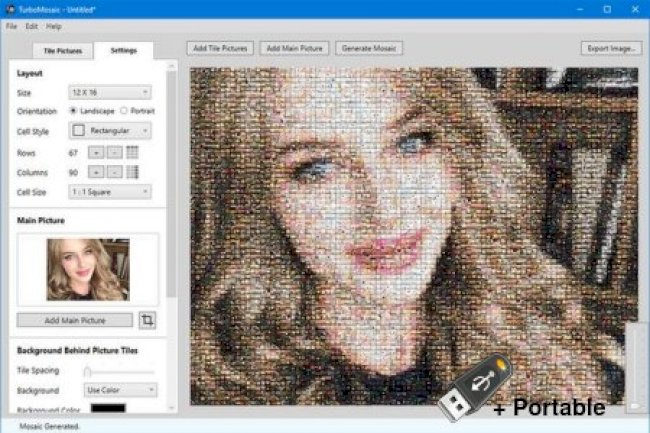The width and height of the screenshot is (650, 433).
Task: Click the TurboMosaic app icon in title bar
Action: [x=10, y=8]
